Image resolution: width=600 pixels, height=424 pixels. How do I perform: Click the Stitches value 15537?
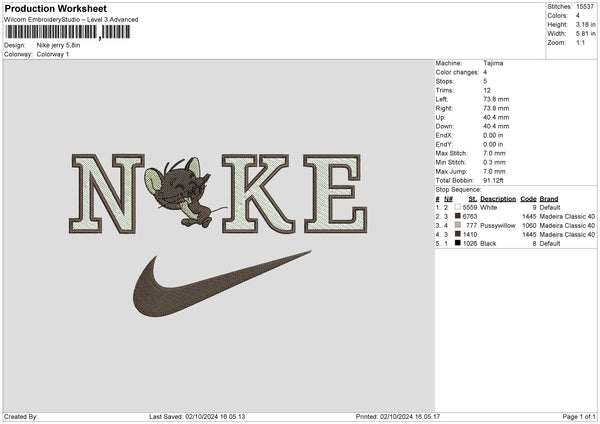[x=585, y=7]
